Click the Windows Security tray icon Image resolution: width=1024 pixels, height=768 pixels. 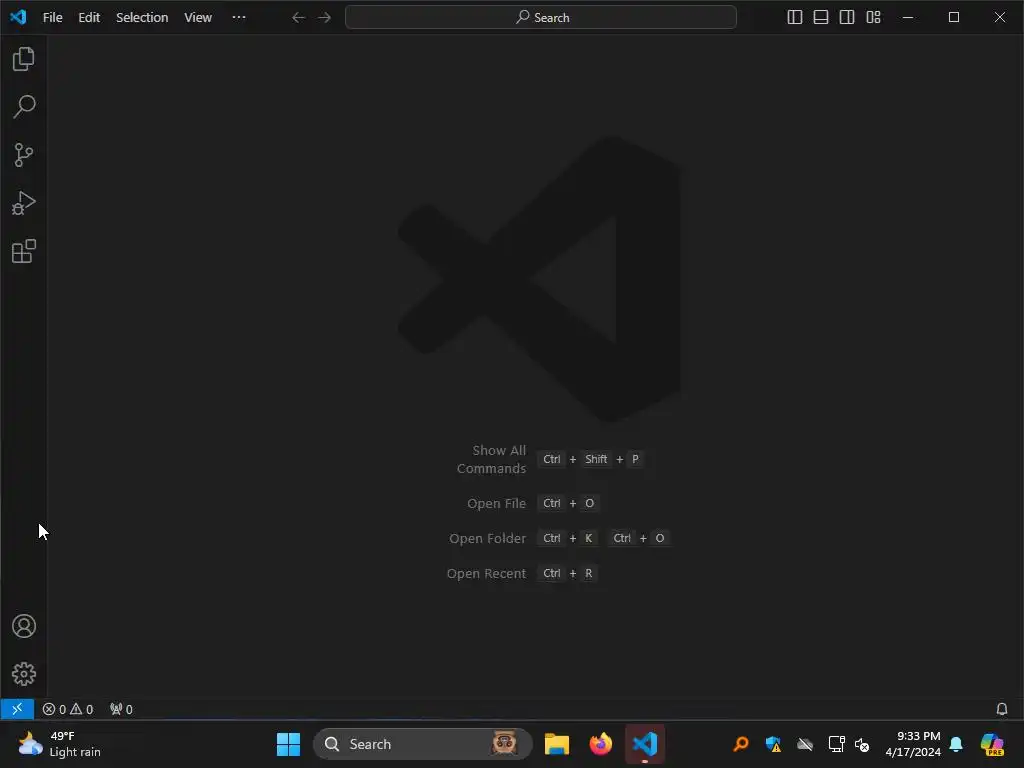[773, 744]
